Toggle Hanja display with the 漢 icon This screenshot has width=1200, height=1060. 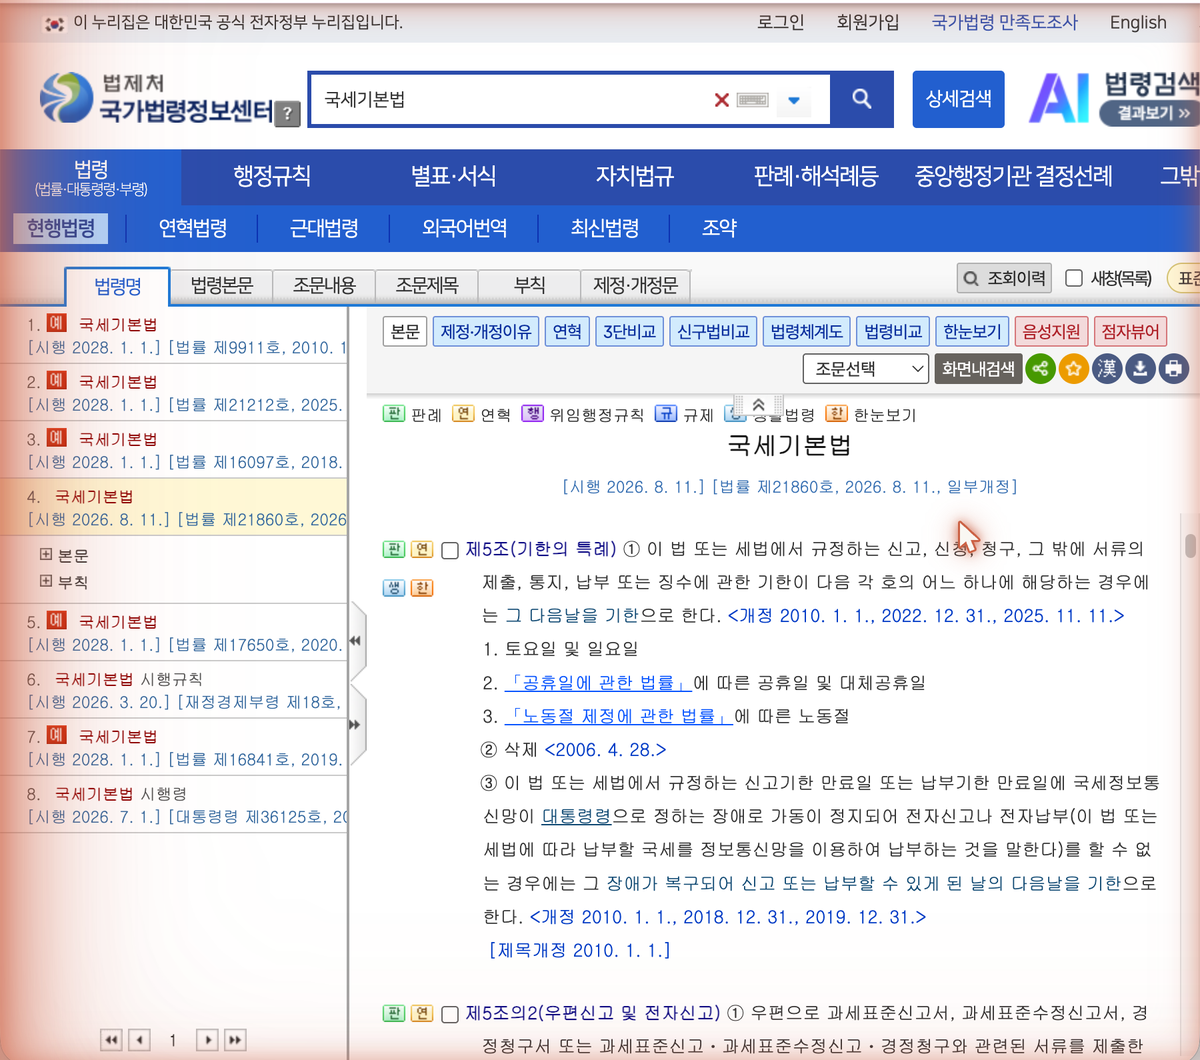[1107, 369]
